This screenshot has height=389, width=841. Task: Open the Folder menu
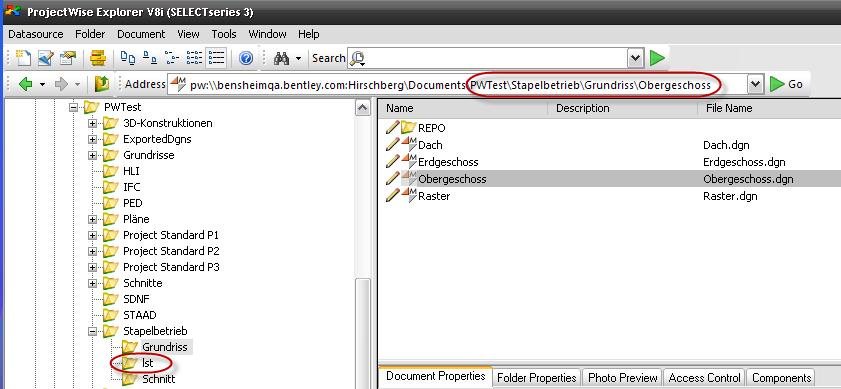tap(90, 34)
